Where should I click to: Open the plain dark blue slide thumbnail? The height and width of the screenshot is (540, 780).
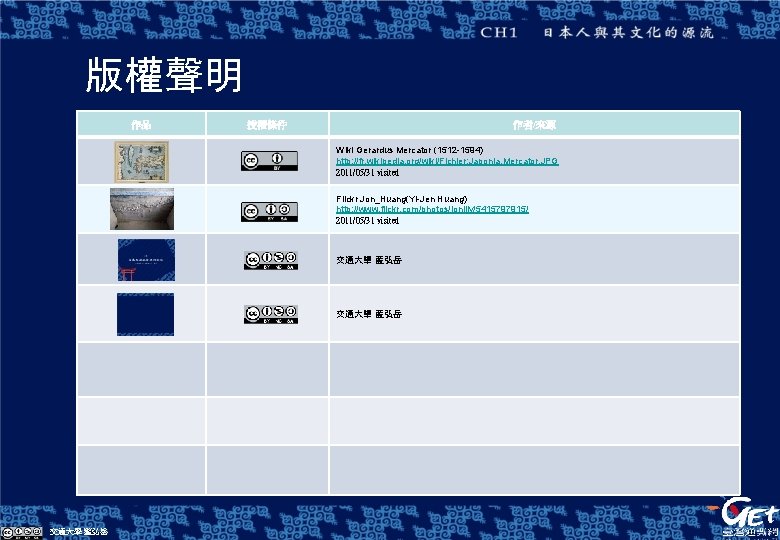[x=145, y=314]
